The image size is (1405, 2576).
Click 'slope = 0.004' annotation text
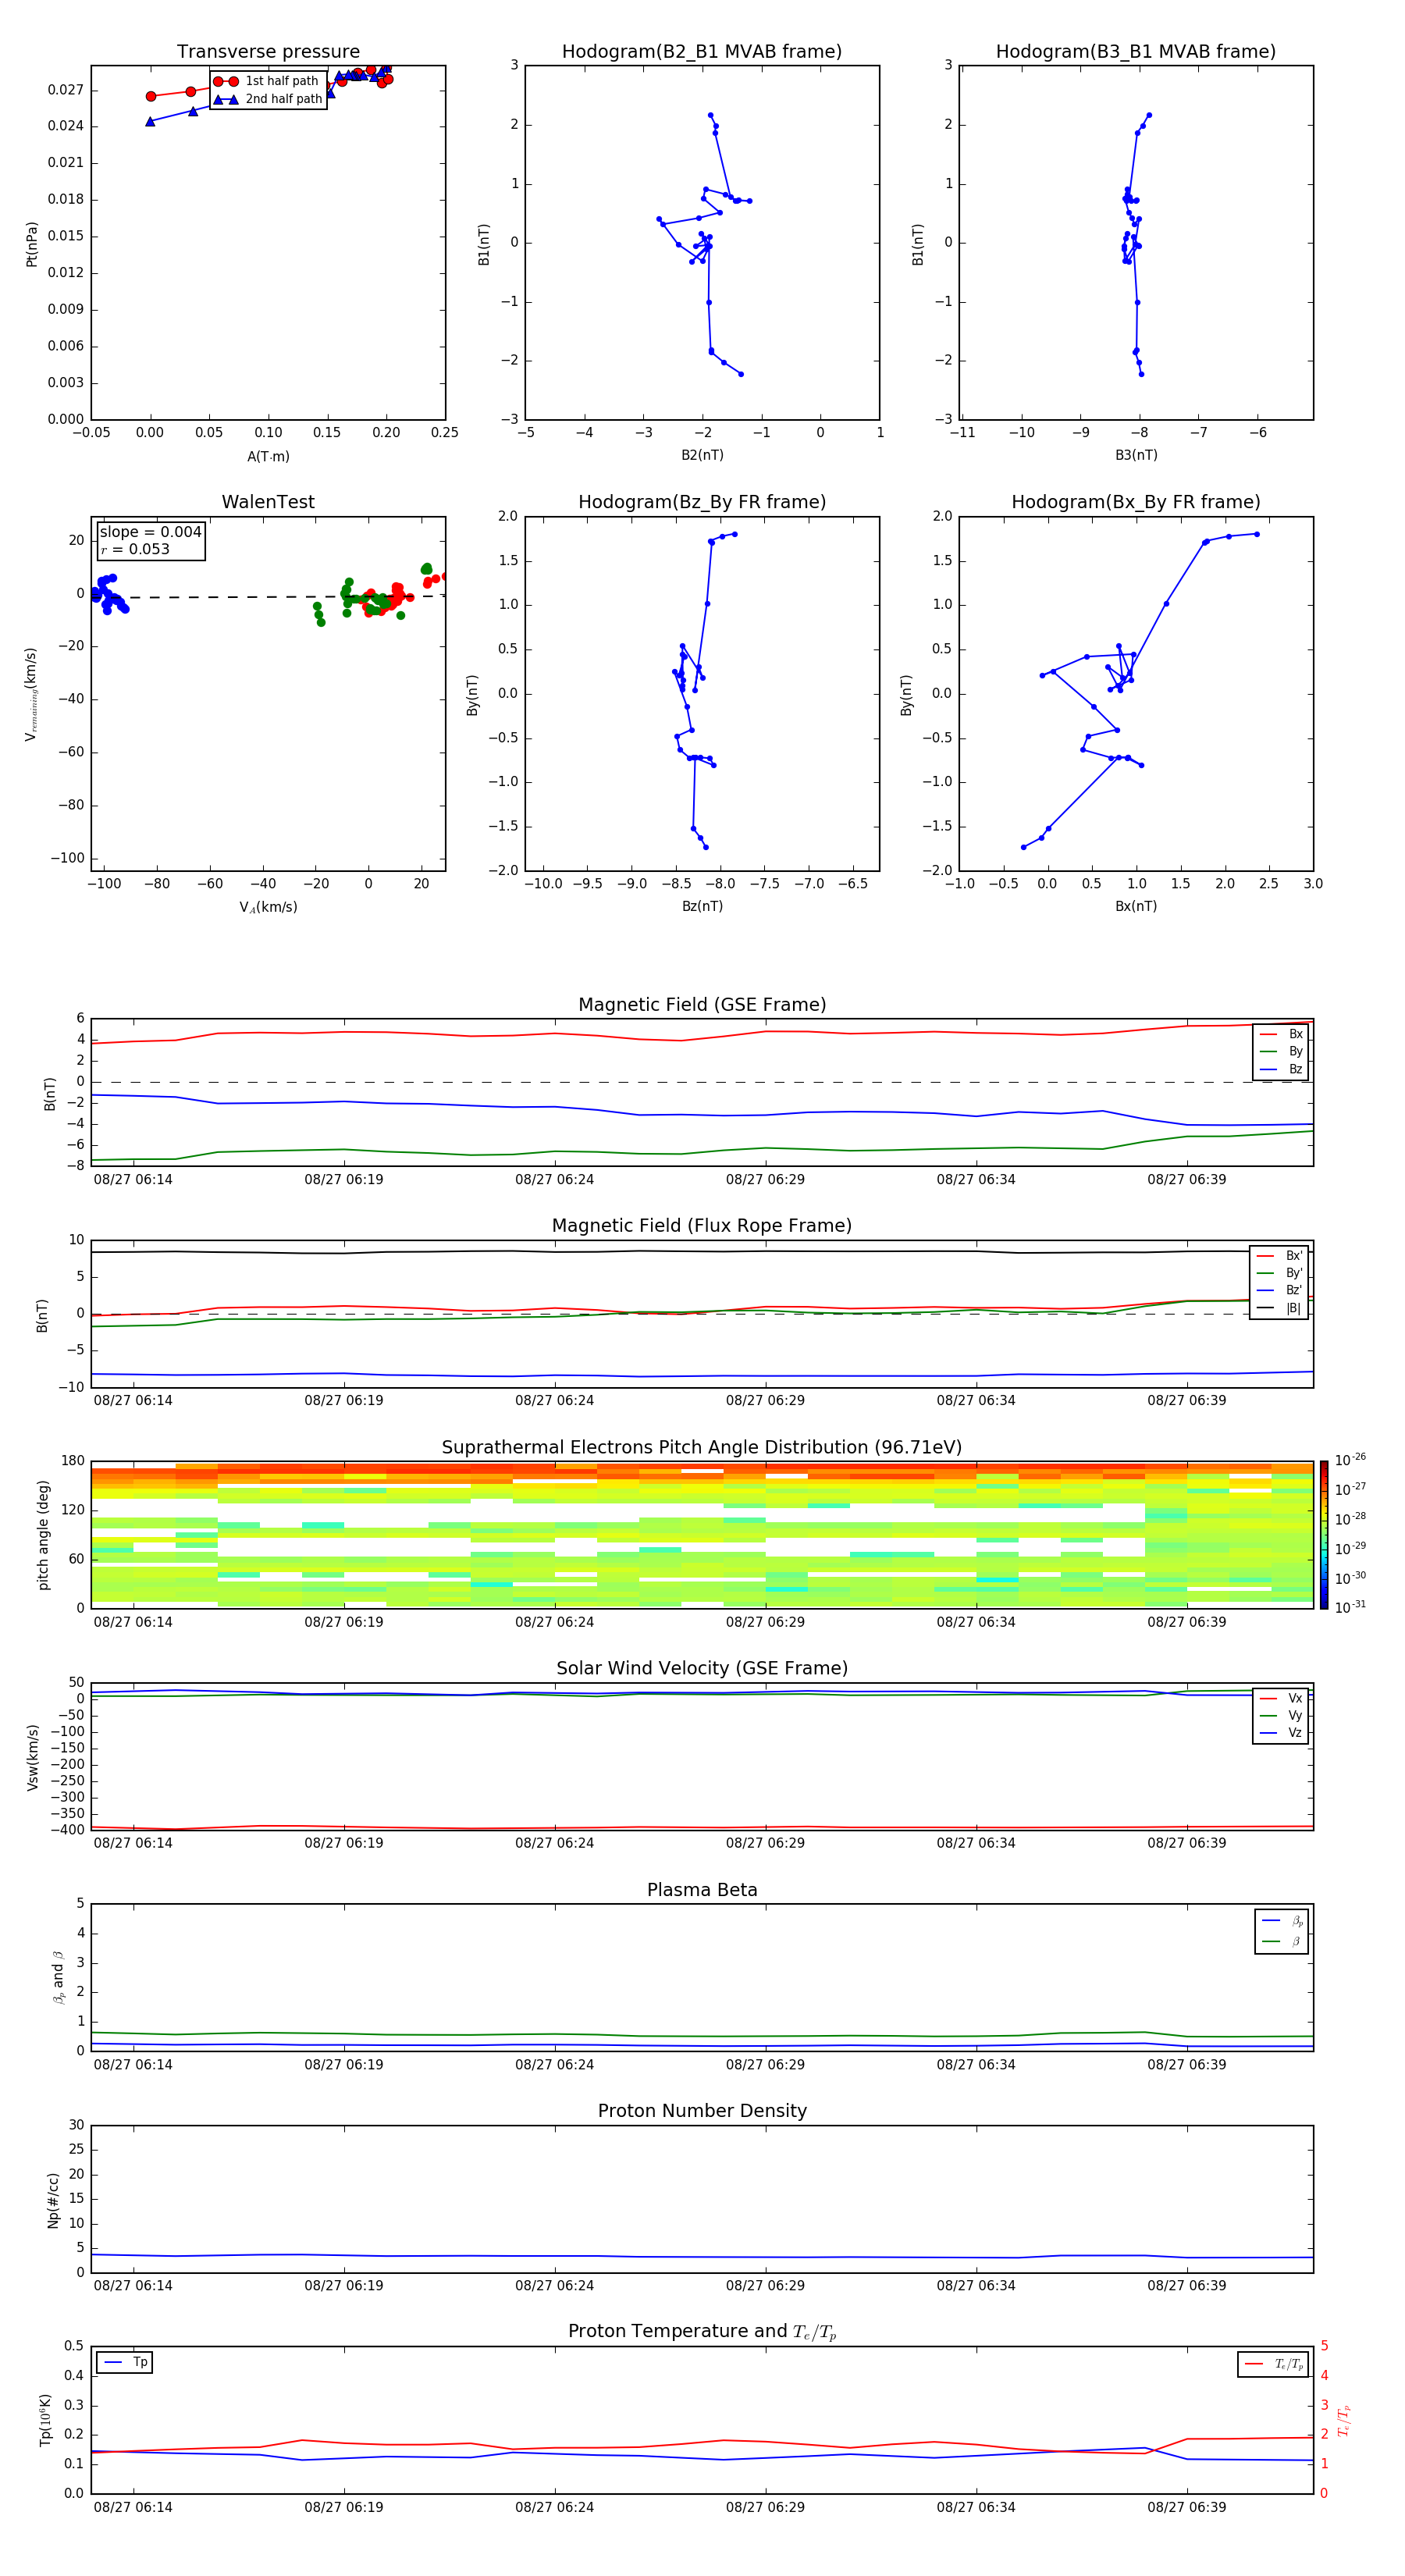point(150,532)
